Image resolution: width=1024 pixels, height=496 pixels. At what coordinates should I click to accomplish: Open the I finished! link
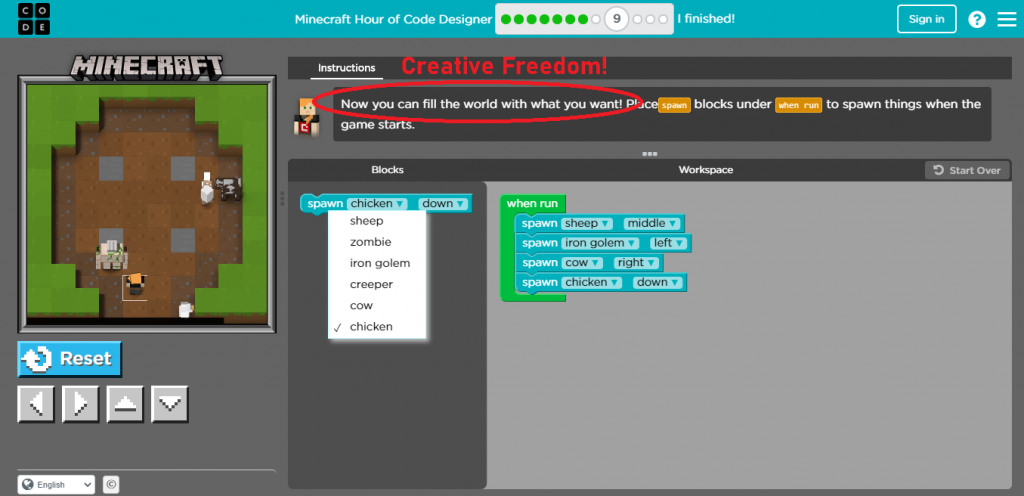(x=706, y=19)
